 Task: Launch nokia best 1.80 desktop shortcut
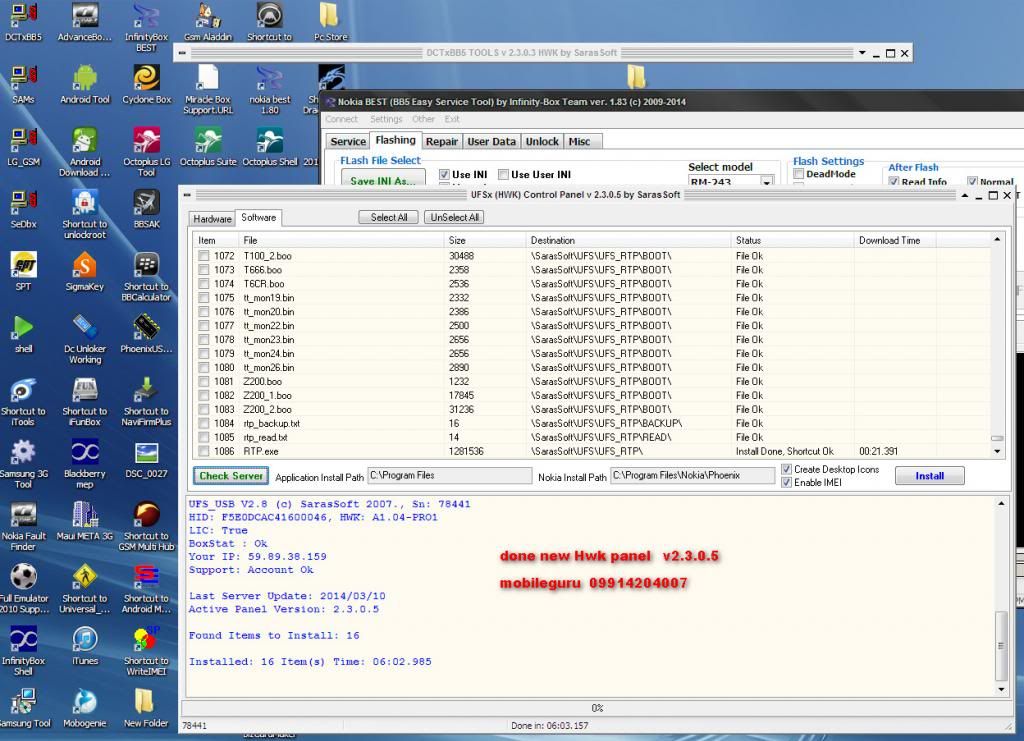point(270,89)
